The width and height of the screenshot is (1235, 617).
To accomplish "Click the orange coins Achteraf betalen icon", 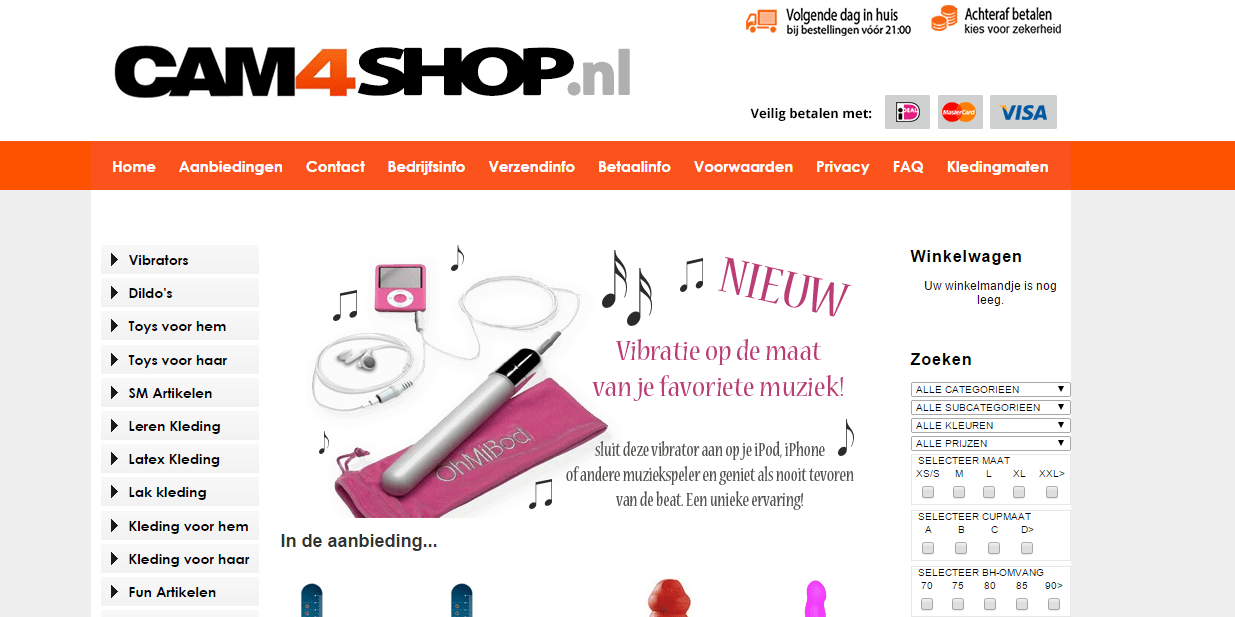I will 944,19.
